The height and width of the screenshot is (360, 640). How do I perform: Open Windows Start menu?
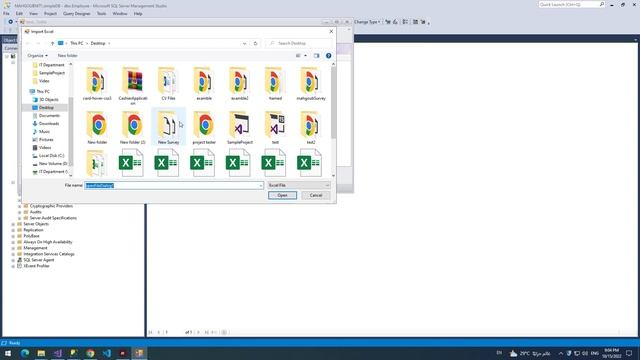(8, 353)
